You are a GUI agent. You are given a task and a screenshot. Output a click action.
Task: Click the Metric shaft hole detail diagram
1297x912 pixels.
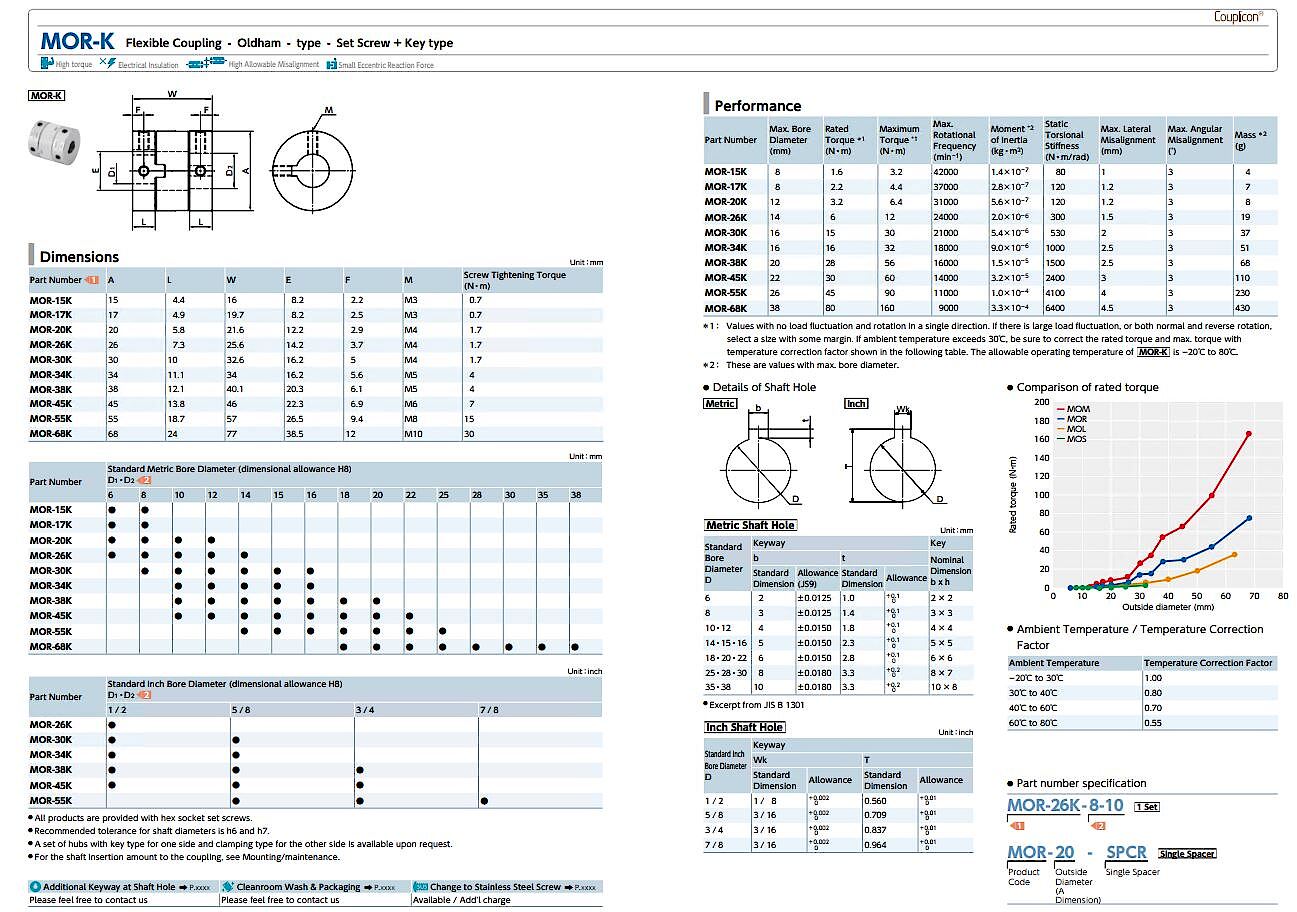point(765,454)
